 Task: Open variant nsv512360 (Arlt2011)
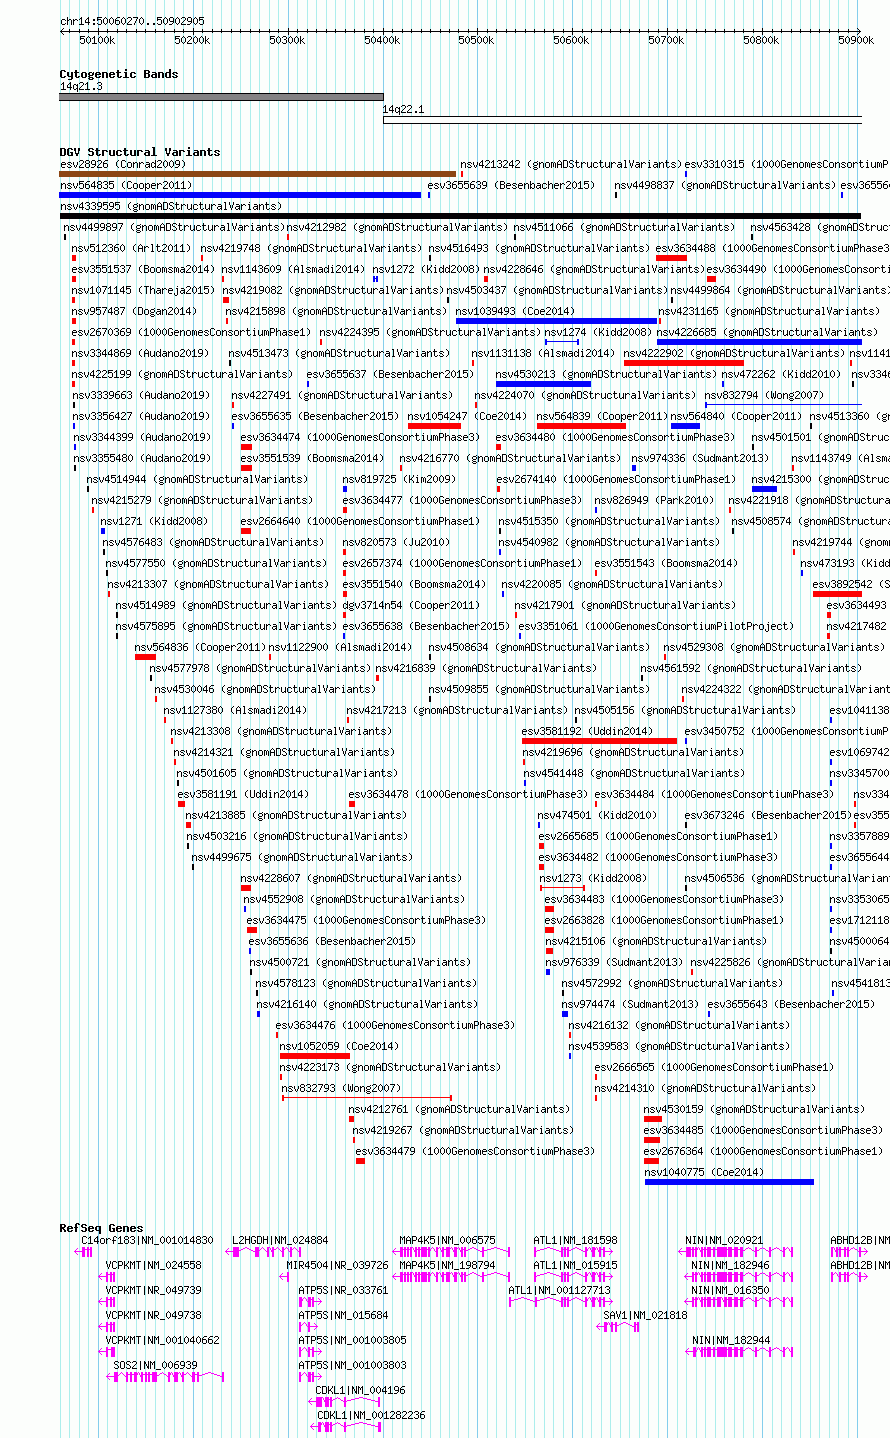[x=131, y=248]
